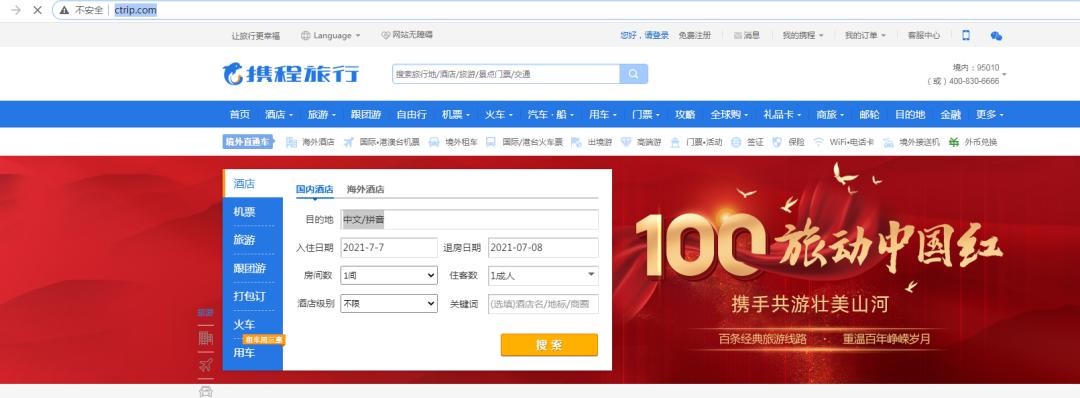
Task: Select the 打包订 tab in search panel sidebar
Action: pyautogui.click(x=253, y=296)
